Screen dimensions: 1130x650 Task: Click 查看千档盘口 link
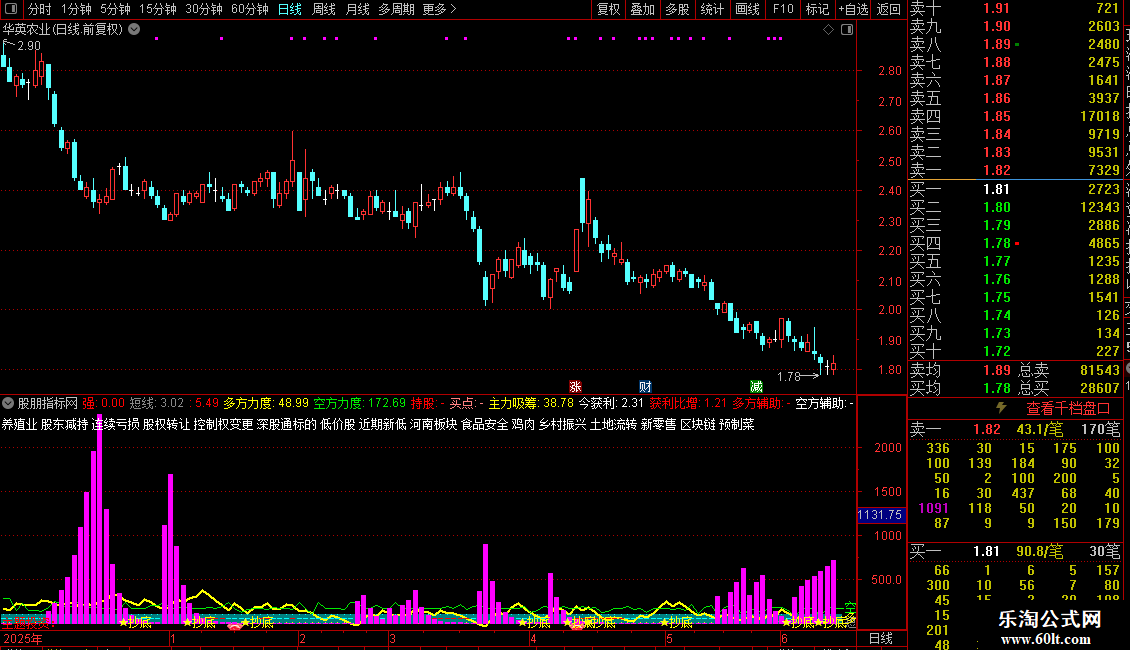click(1068, 408)
